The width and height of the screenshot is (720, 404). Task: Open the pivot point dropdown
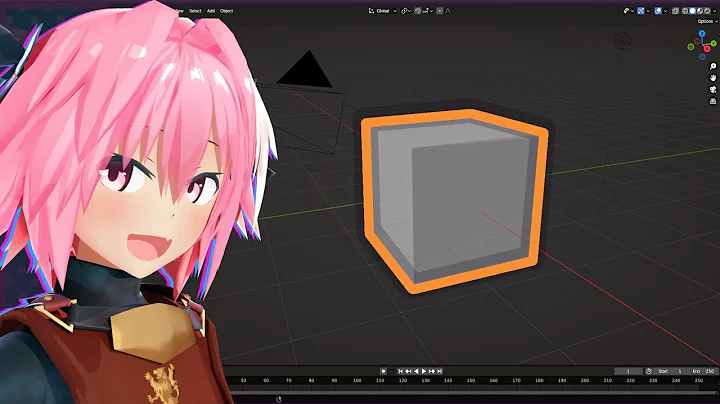pyautogui.click(x=405, y=11)
